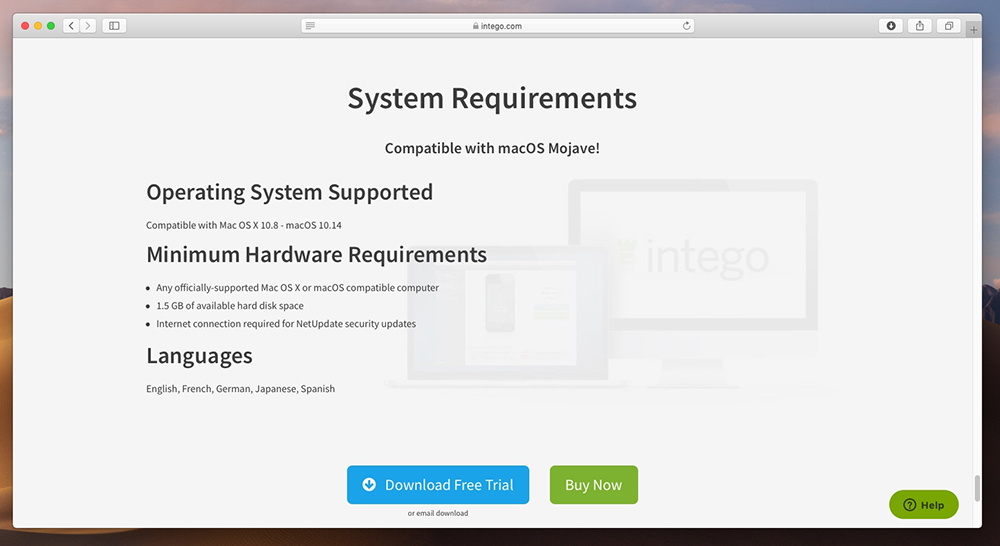Open the 'or email download' link

coord(438,513)
